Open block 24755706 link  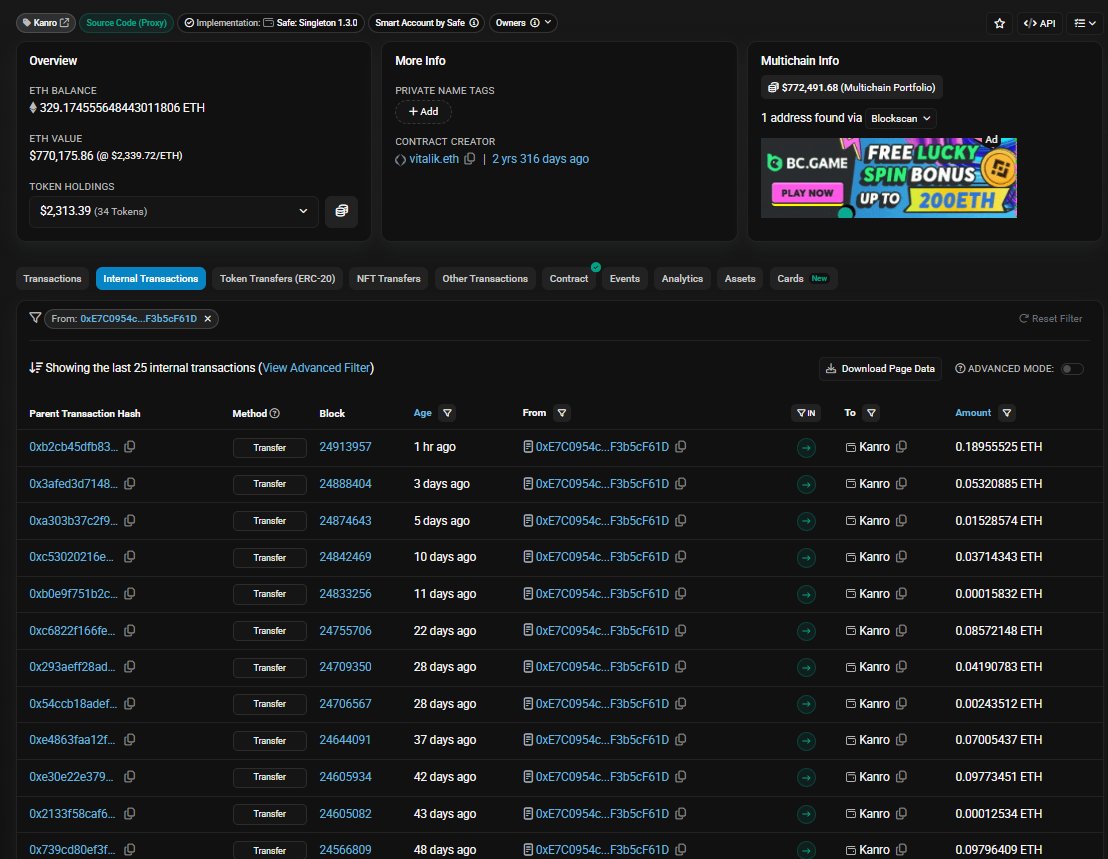tap(345, 631)
